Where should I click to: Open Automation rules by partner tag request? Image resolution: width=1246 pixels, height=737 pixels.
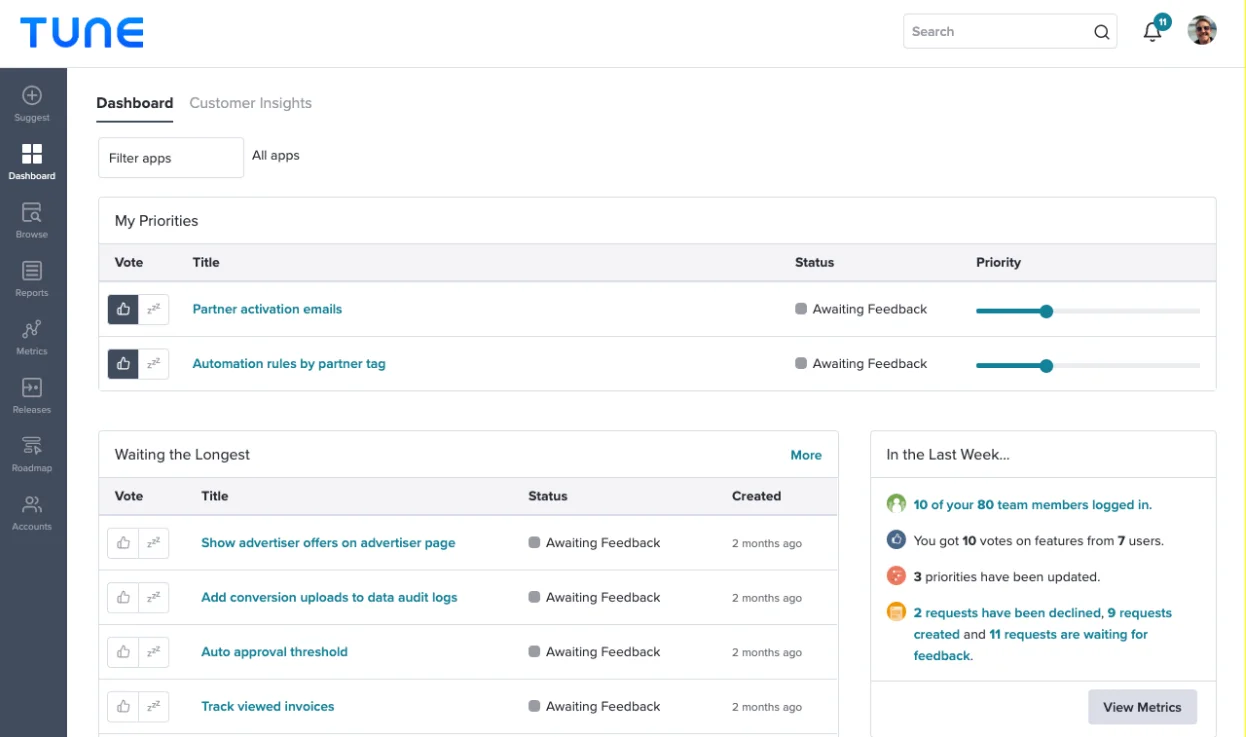point(289,364)
